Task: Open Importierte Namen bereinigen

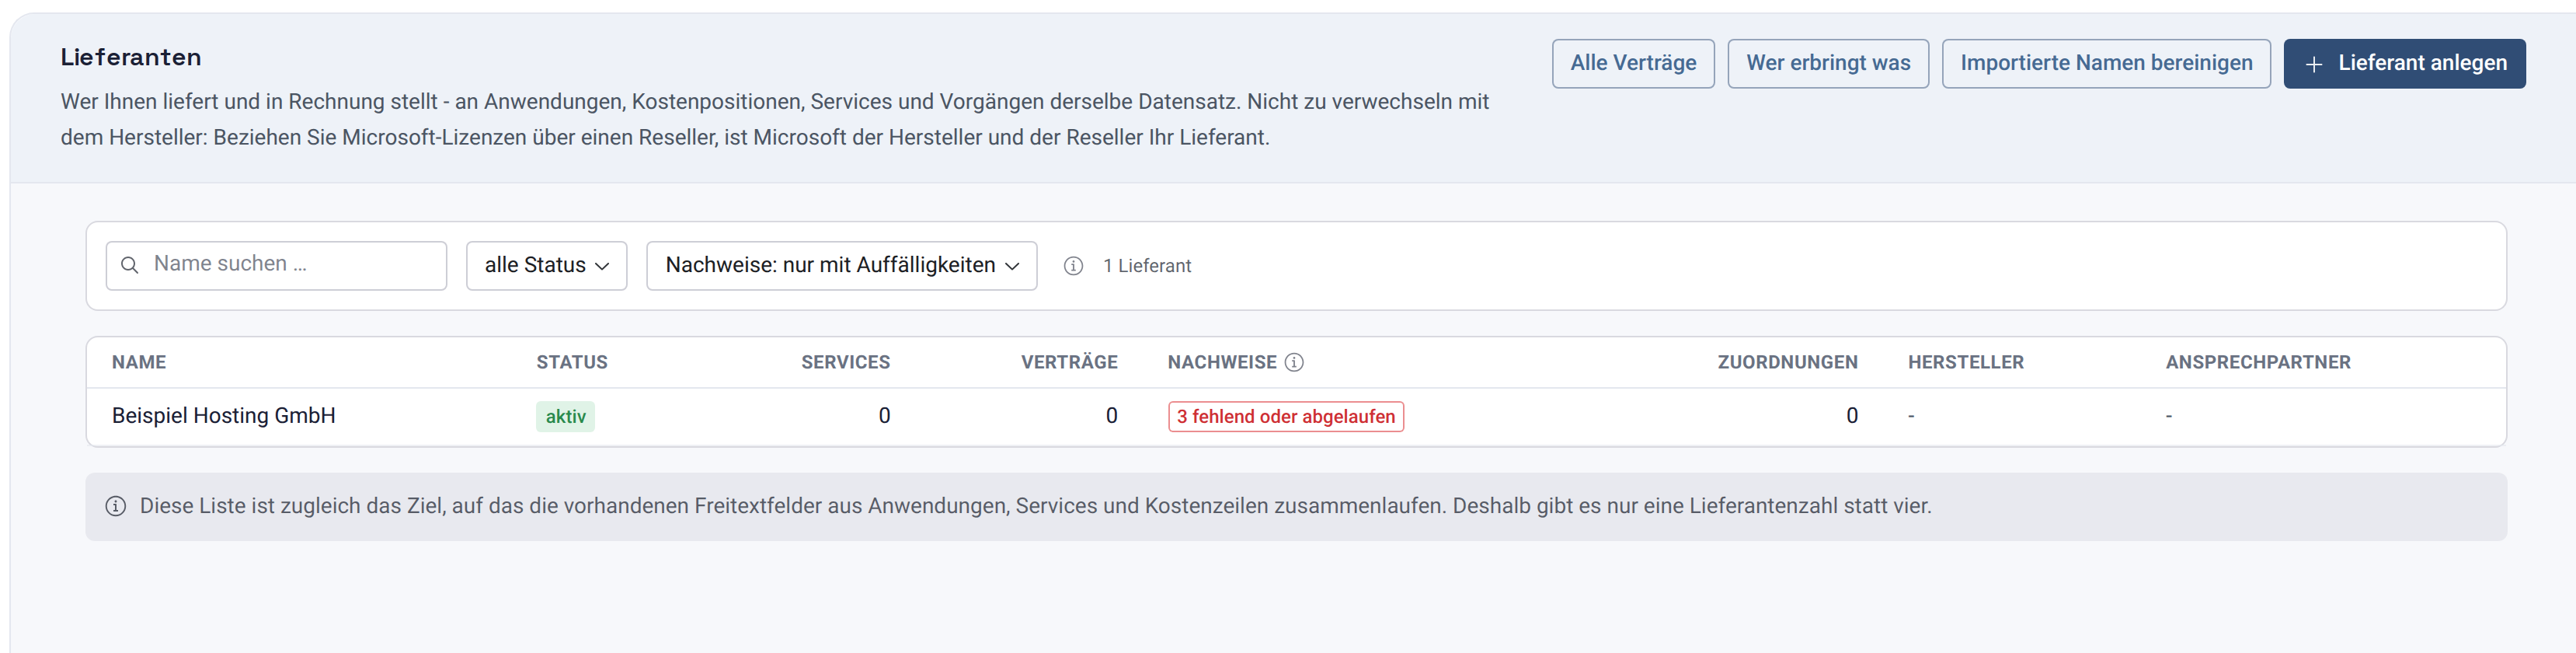Action: click(2105, 63)
